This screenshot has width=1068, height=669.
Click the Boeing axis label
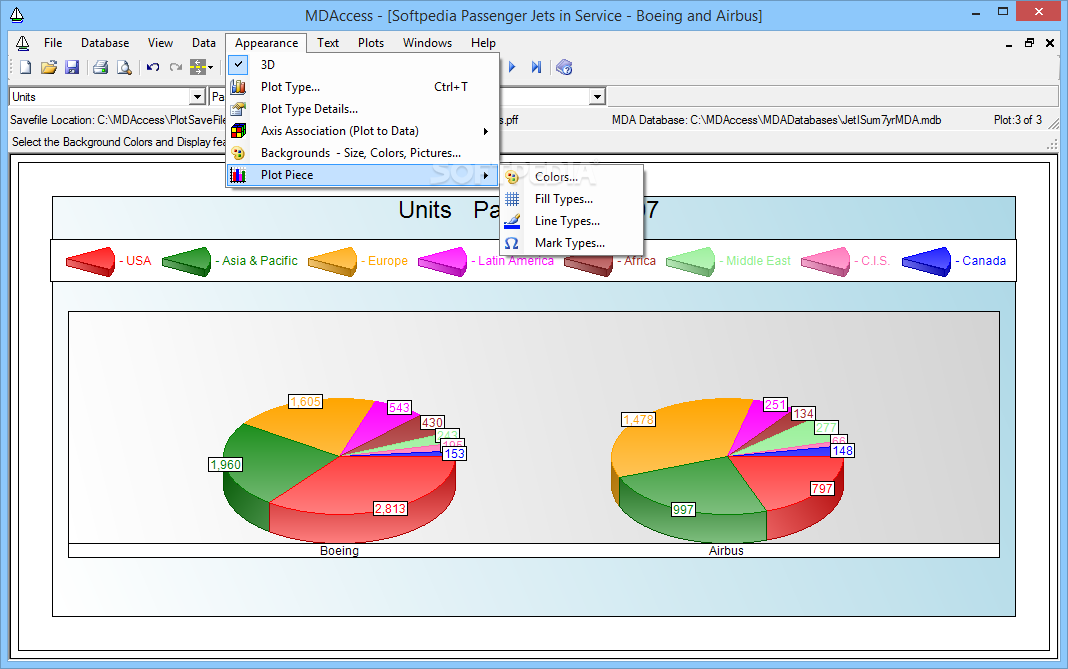click(339, 550)
